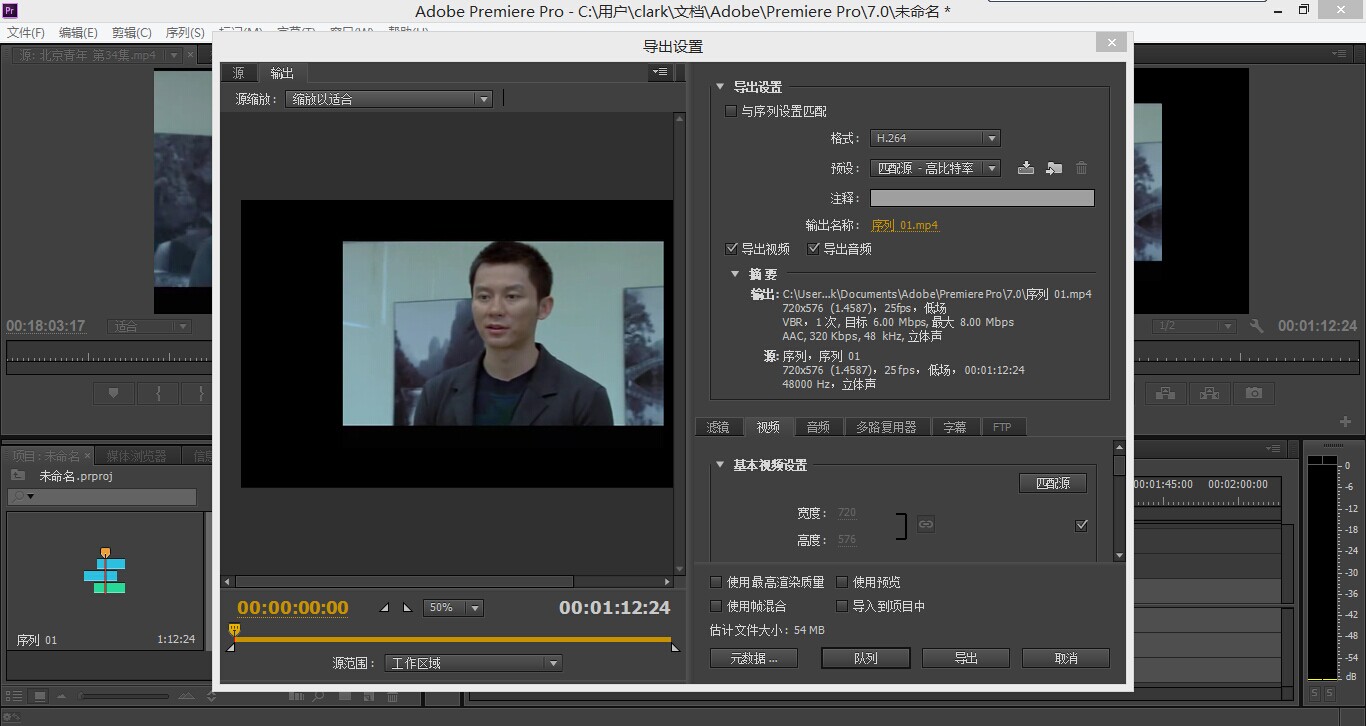Switch to the 音频 tab
This screenshot has height=726, width=1366.
(x=818, y=427)
